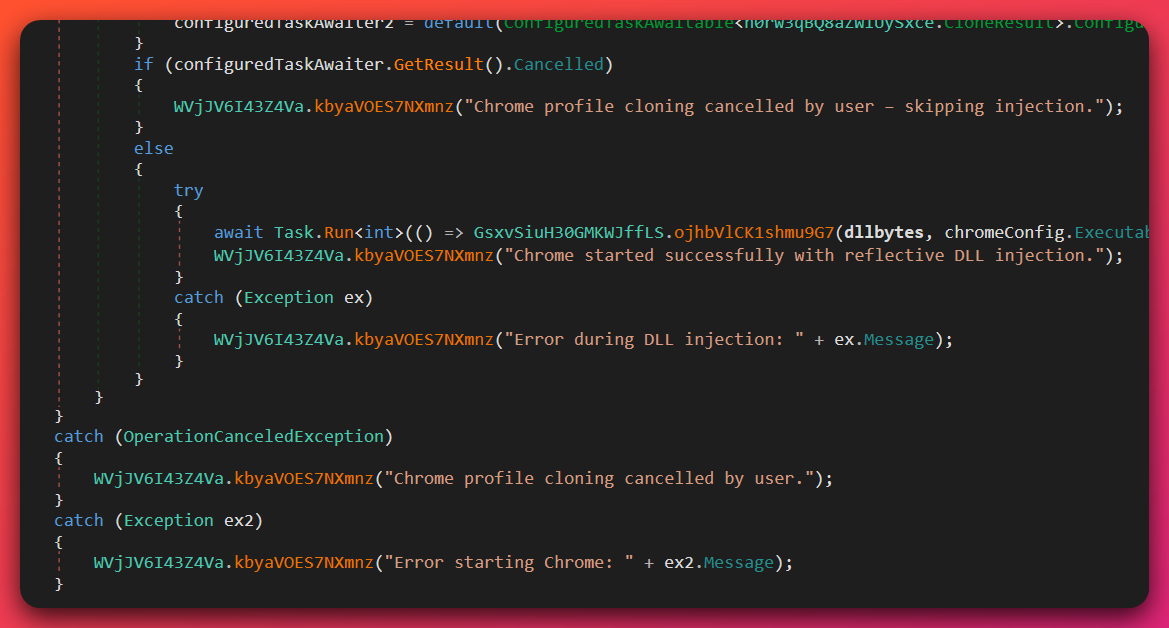
Task: Click 'catch (Exception ex2)' line
Action: click(159, 521)
